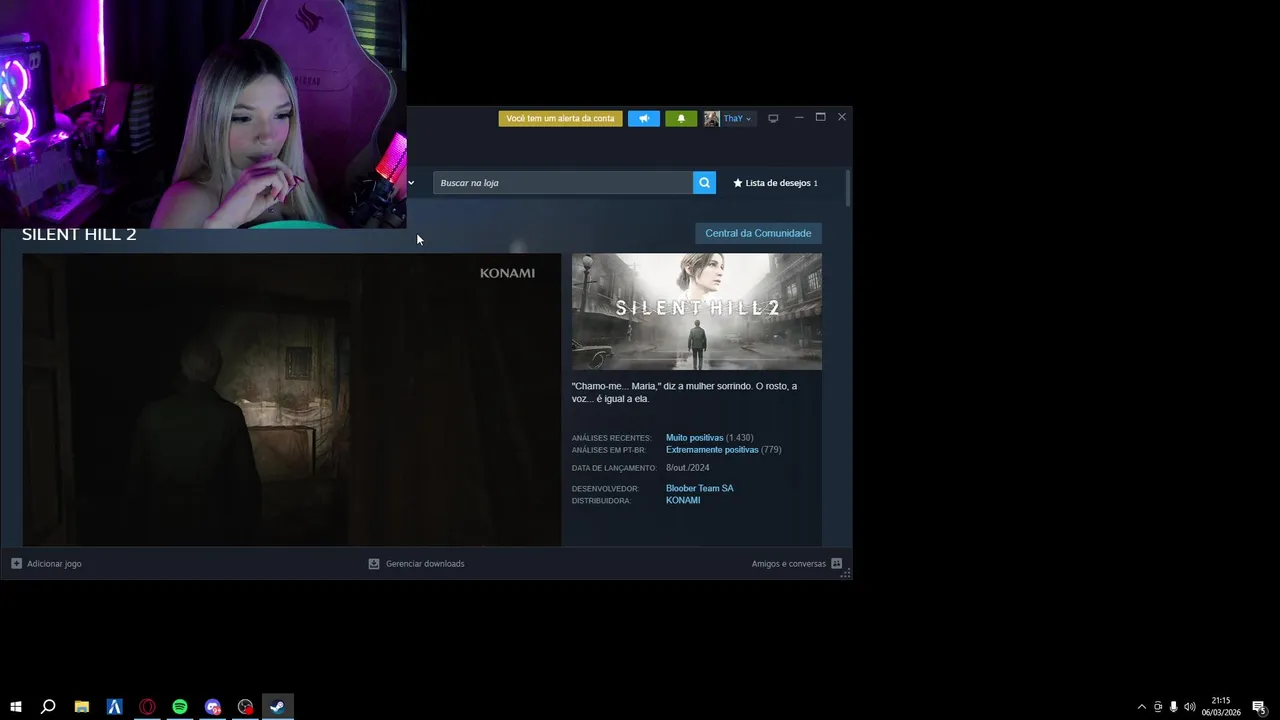
Task: Click the Buscar na loja search field
Action: click(x=563, y=183)
